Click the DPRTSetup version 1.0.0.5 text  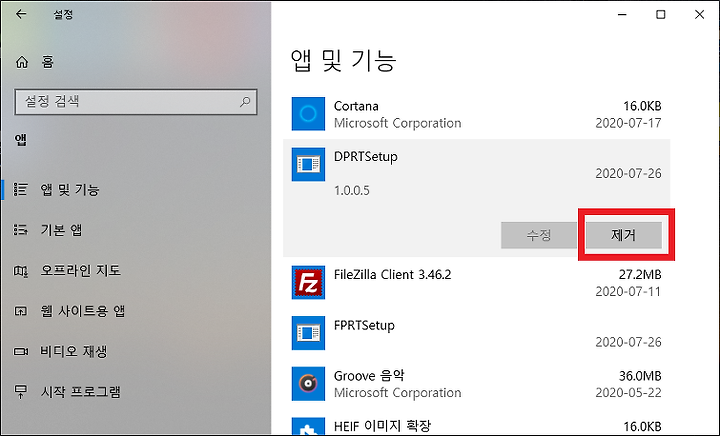point(352,190)
